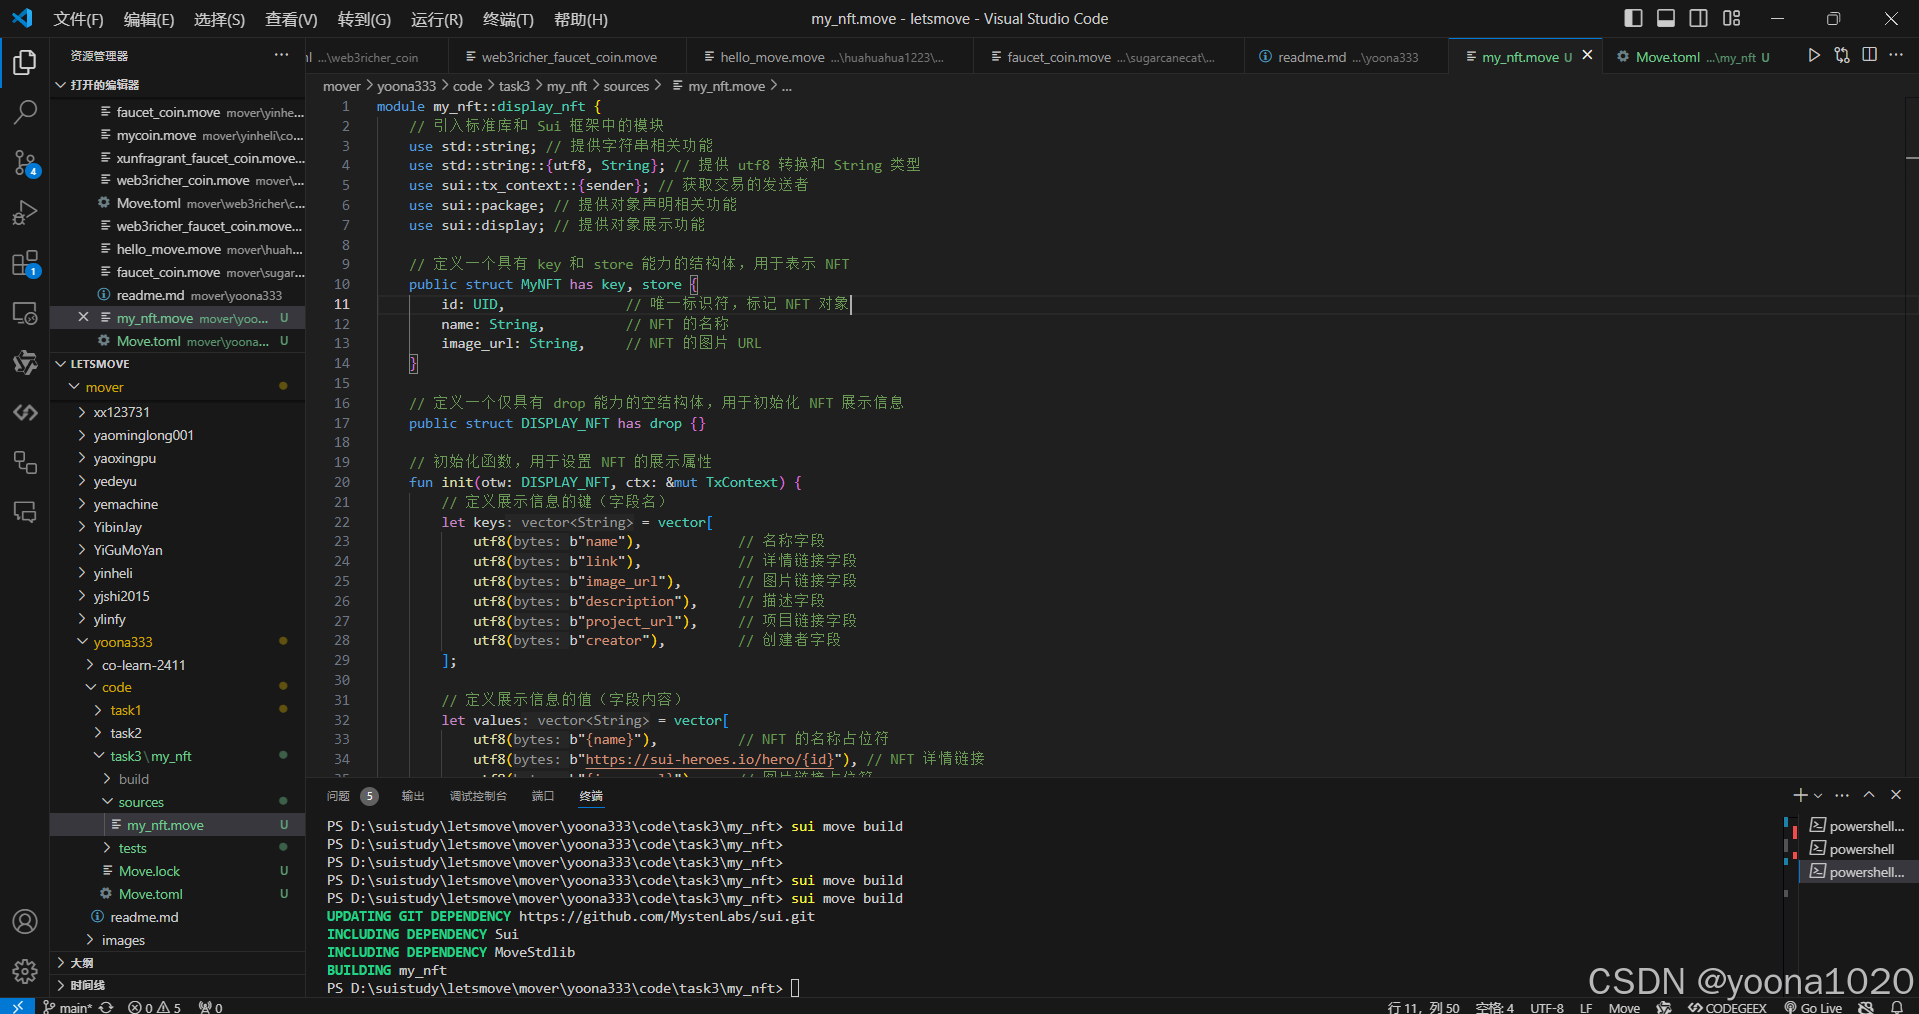Switch to the 调试控制台 panel tab

tap(478, 796)
